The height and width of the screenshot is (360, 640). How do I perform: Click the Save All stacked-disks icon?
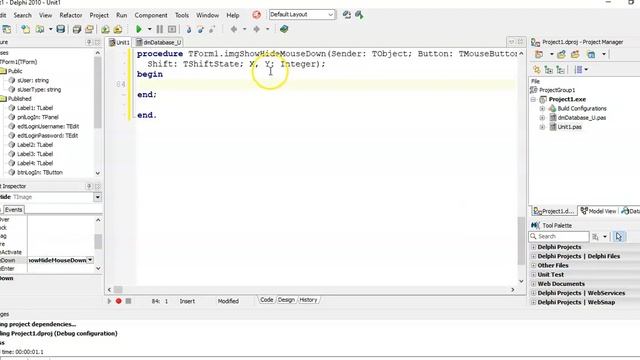76,29
